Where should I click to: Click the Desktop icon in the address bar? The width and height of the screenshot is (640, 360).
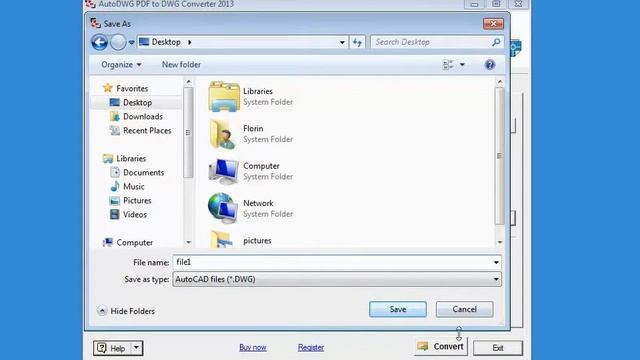click(x=144, y=42)
